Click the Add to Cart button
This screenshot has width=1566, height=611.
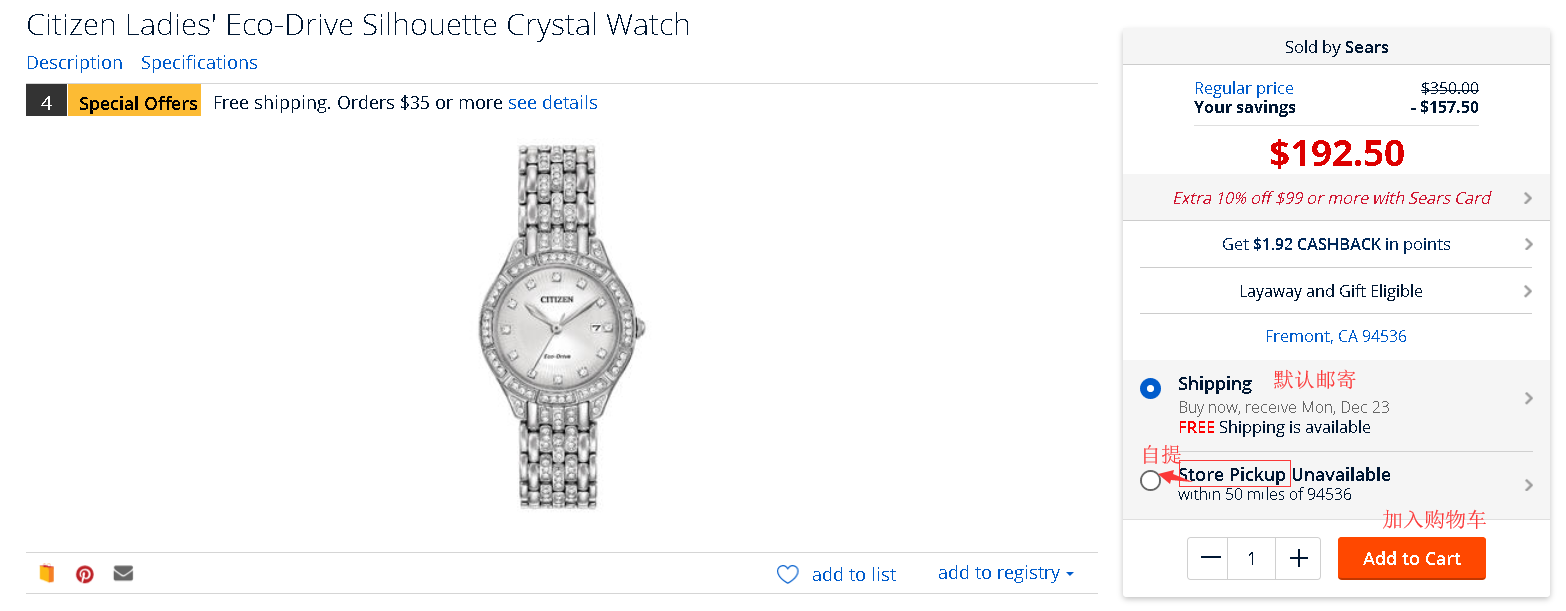(1411, 559)
